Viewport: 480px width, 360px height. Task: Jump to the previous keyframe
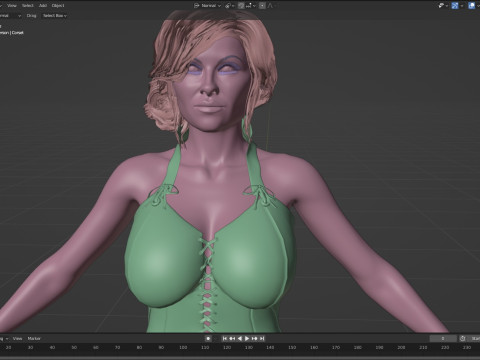coord(232,339)
